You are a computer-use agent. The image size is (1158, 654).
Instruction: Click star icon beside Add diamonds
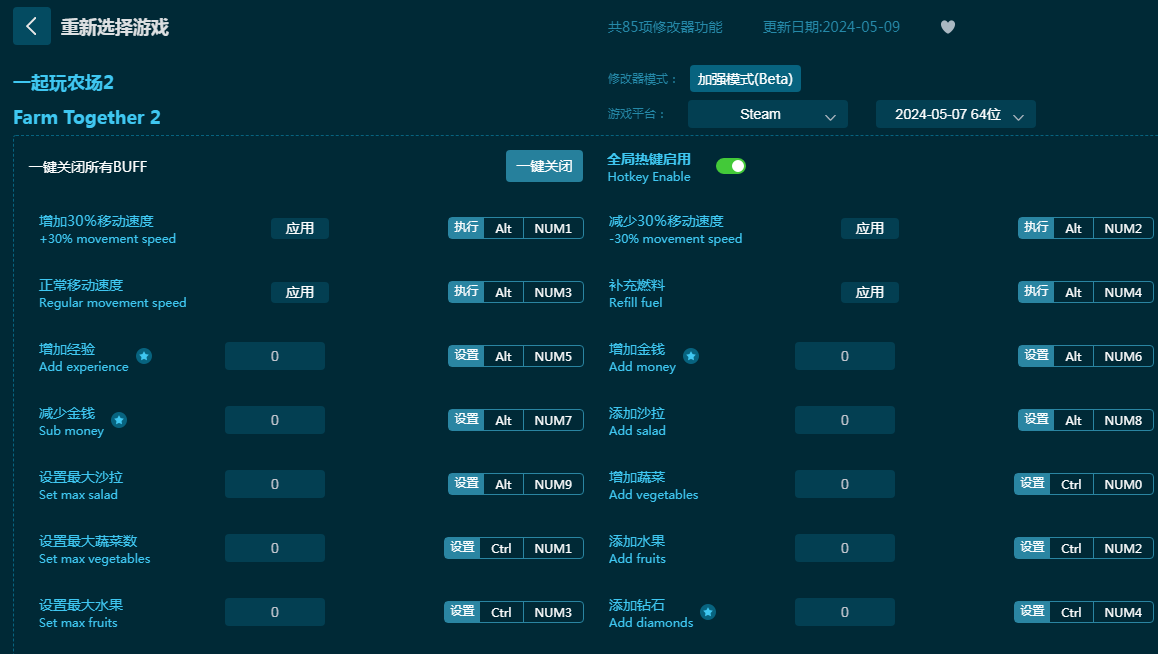(x=708, y=612)
